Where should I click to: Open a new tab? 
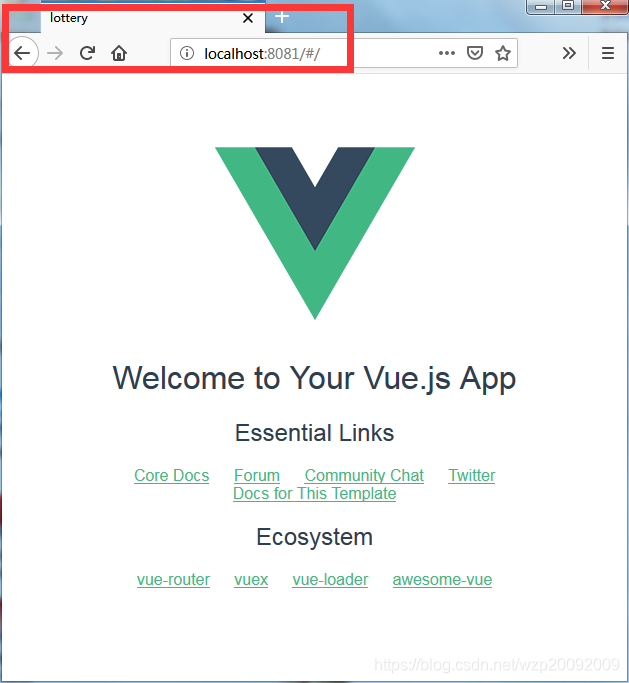click(x=282, y=17)
